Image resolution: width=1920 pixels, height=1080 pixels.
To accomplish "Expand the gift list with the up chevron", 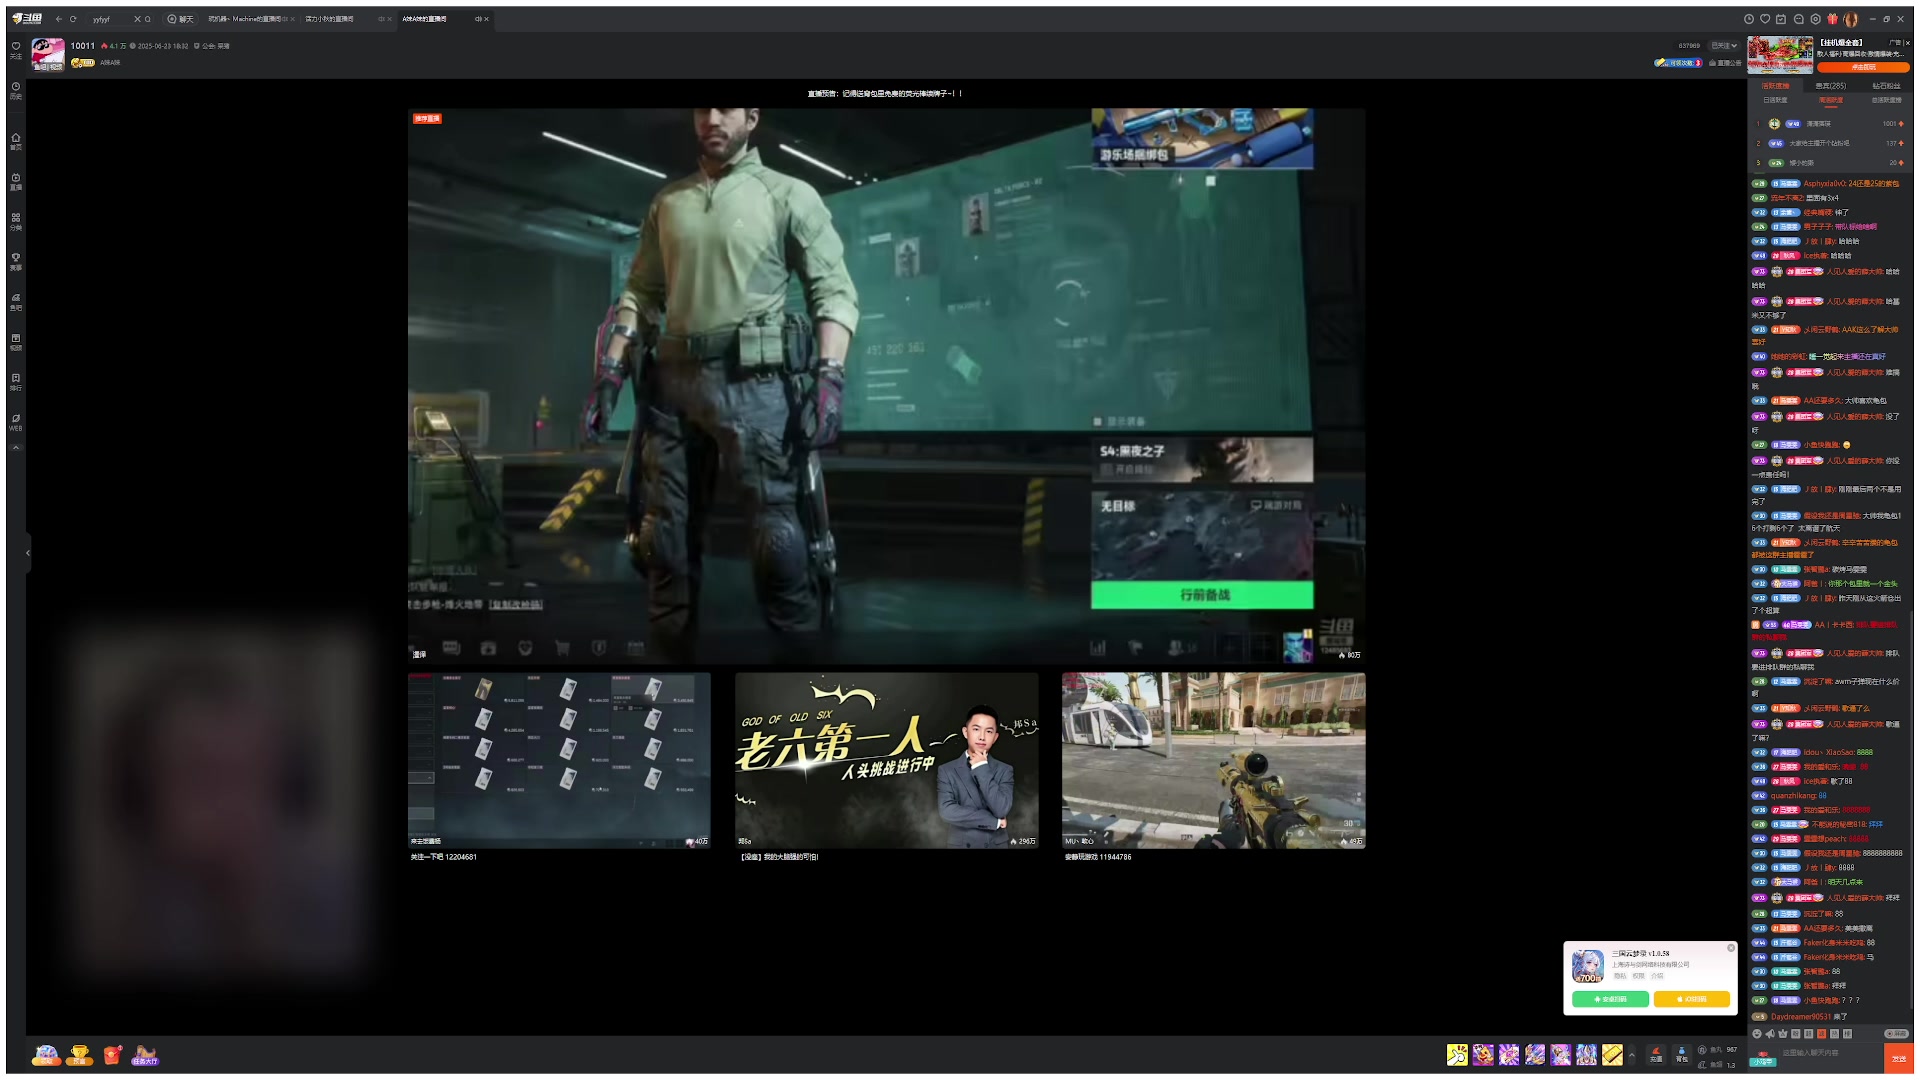I will 1632,1055.
